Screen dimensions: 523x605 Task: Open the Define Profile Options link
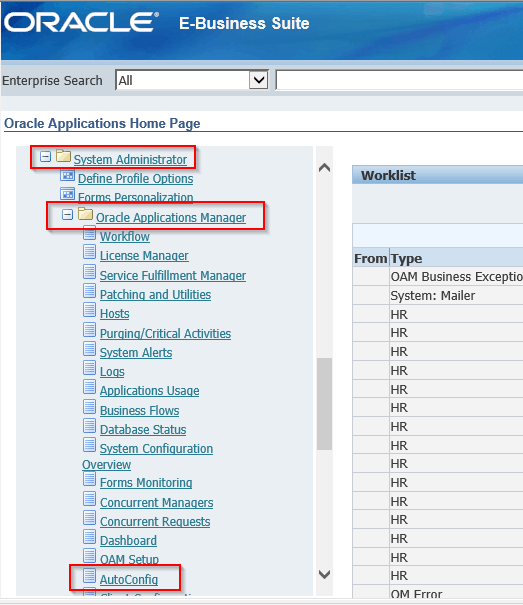pos(135,179)
